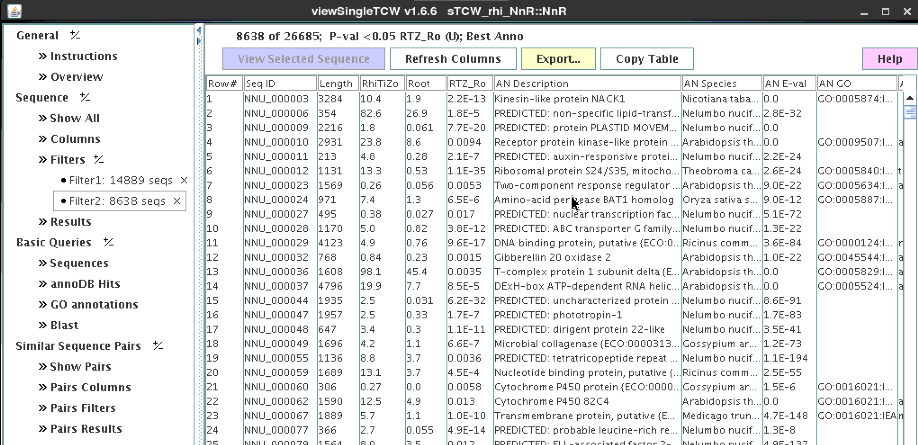Toggle the Basic Queries section icon
The image size is (918, 445).
coord(108,243)
